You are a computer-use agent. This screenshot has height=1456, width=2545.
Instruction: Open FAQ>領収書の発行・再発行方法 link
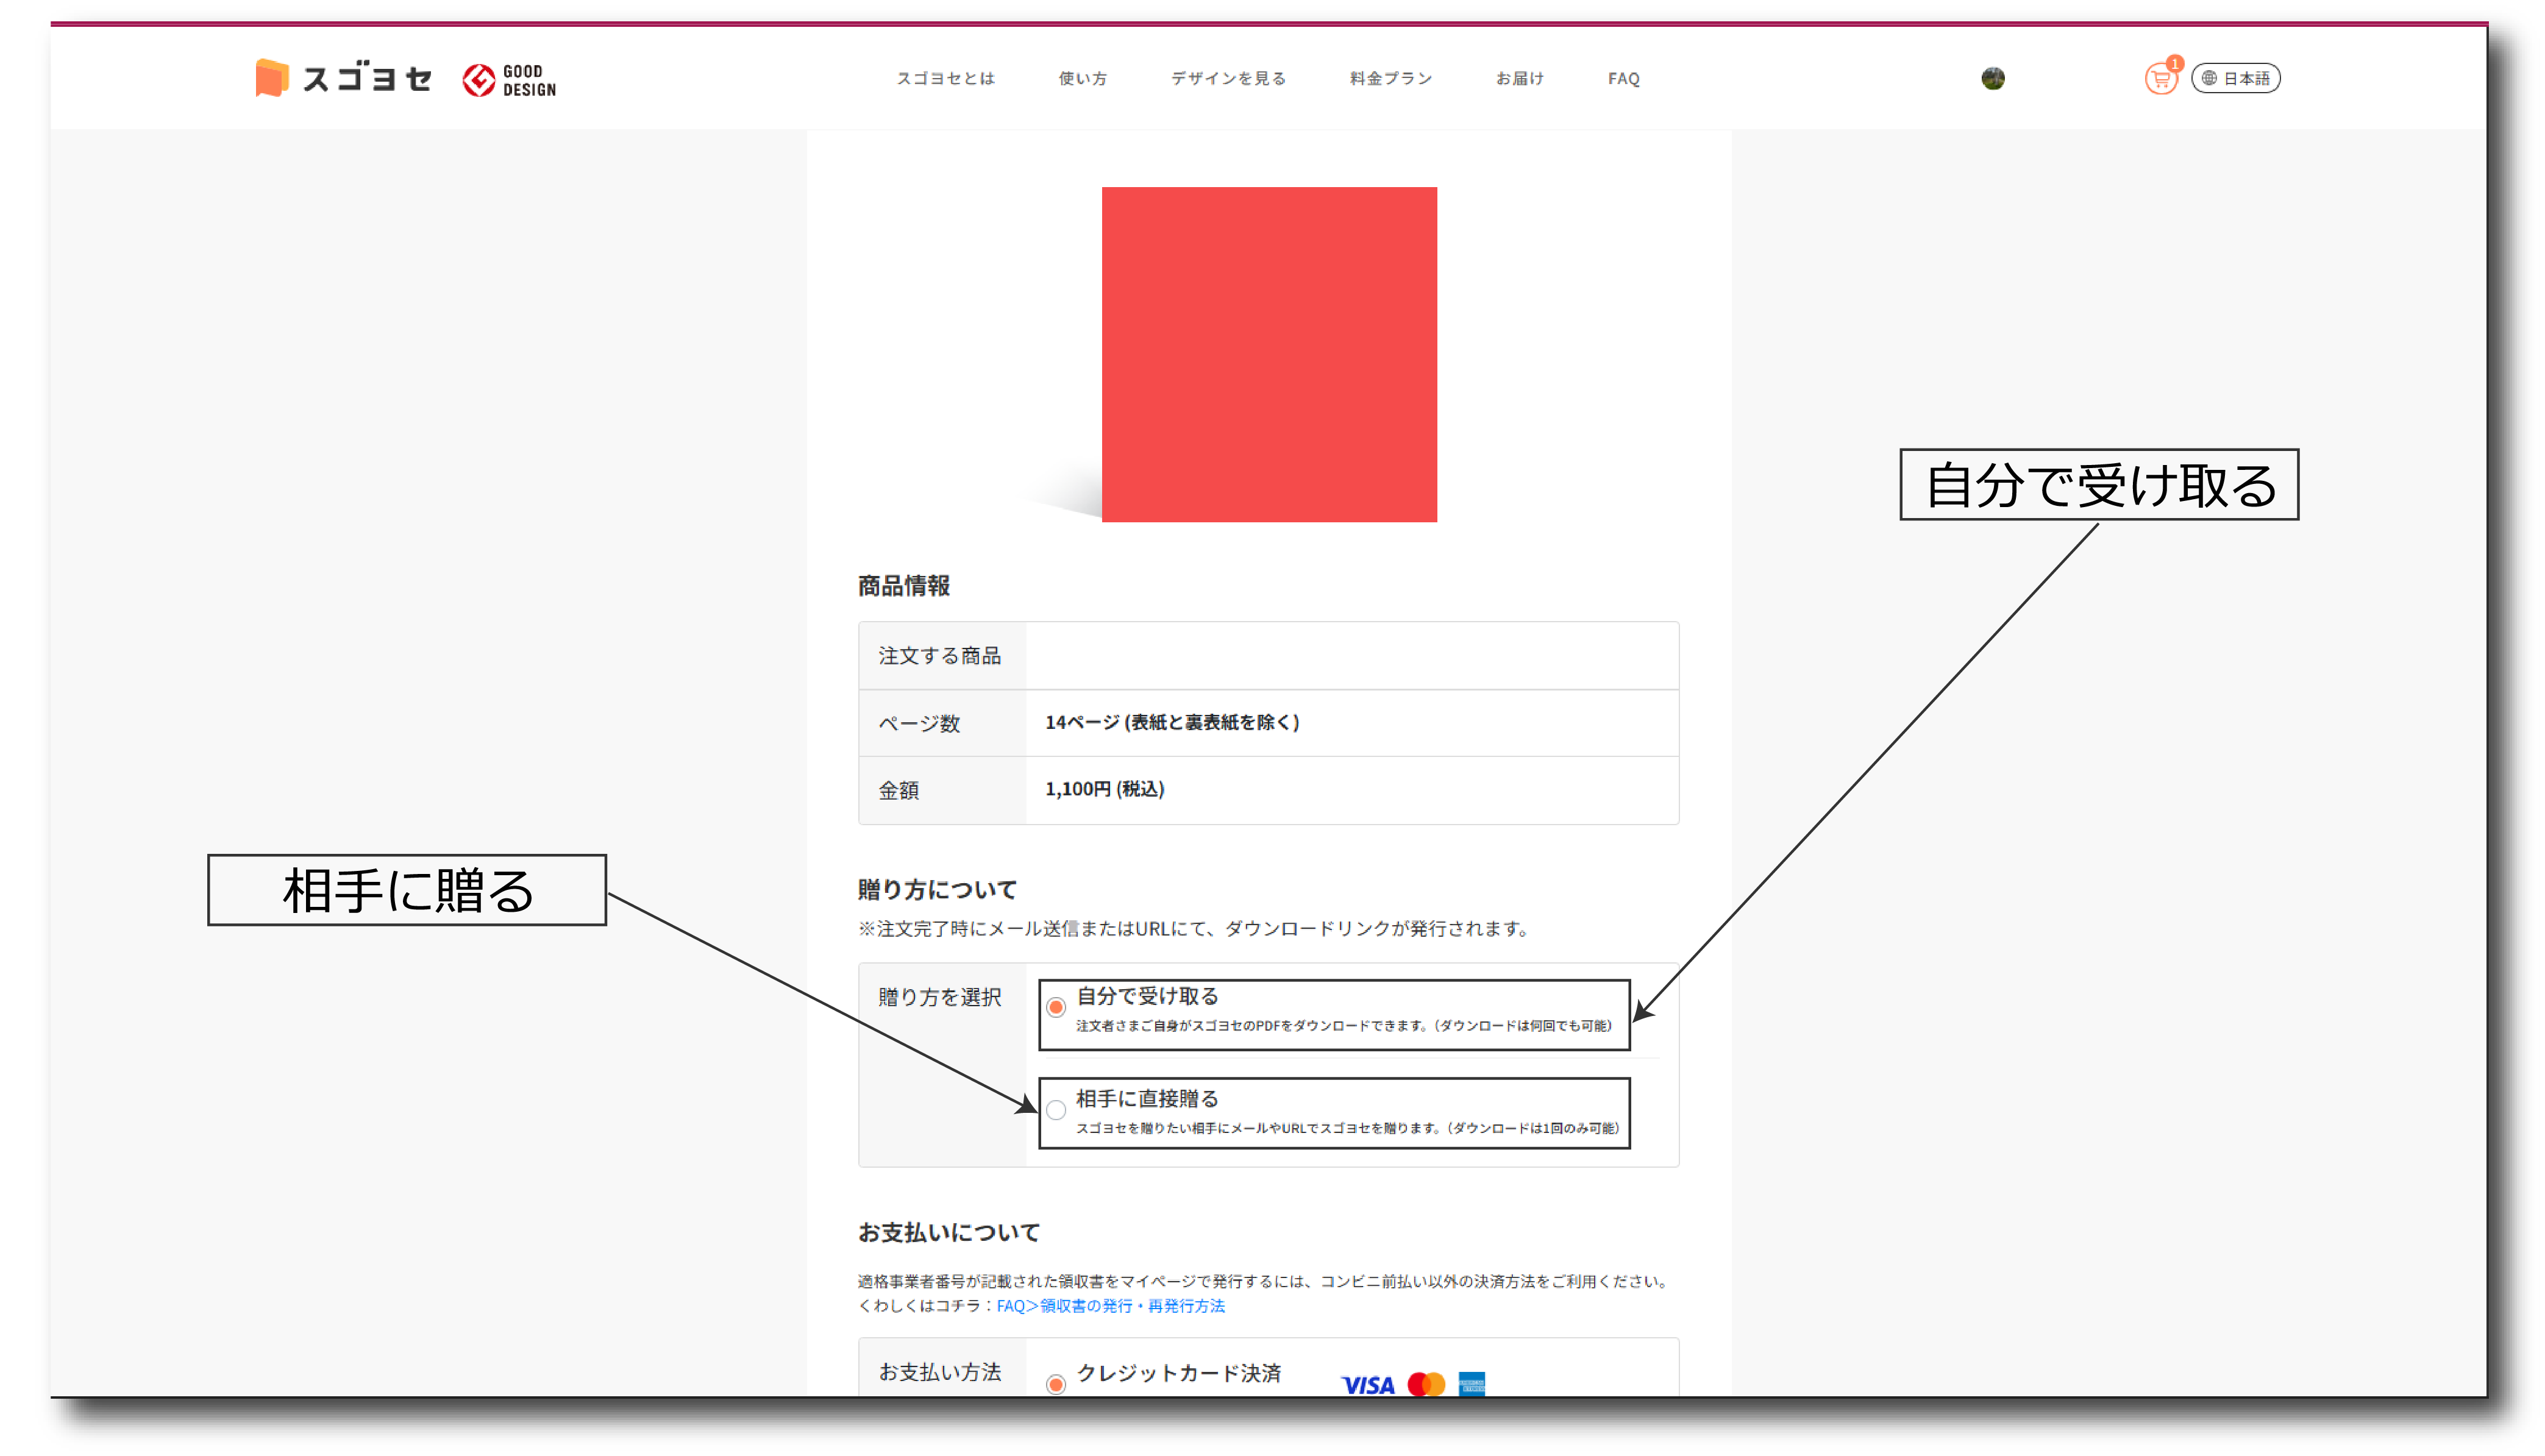pyautogui.click(x=1110, y=1306)
